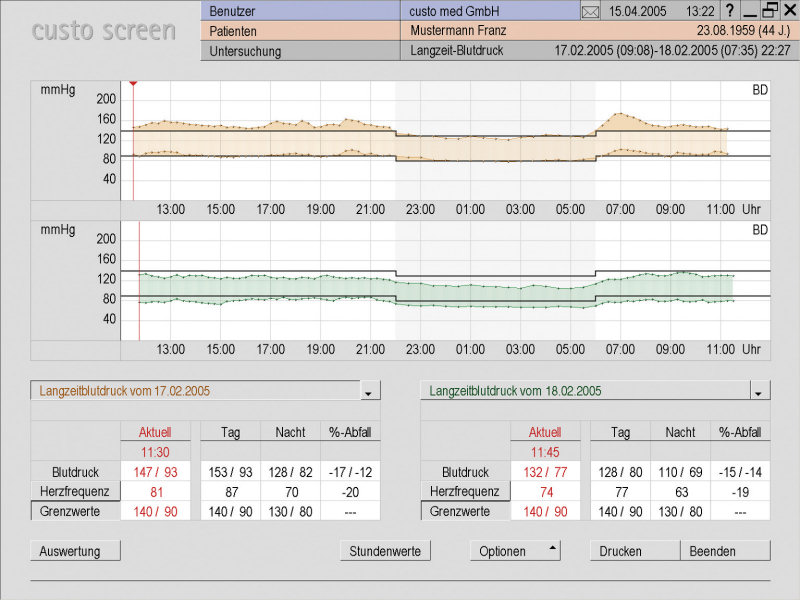This screenshot has width=800, height=600.
Task: Click the red time marker on the top chart
Action: (x=133, y=85)
